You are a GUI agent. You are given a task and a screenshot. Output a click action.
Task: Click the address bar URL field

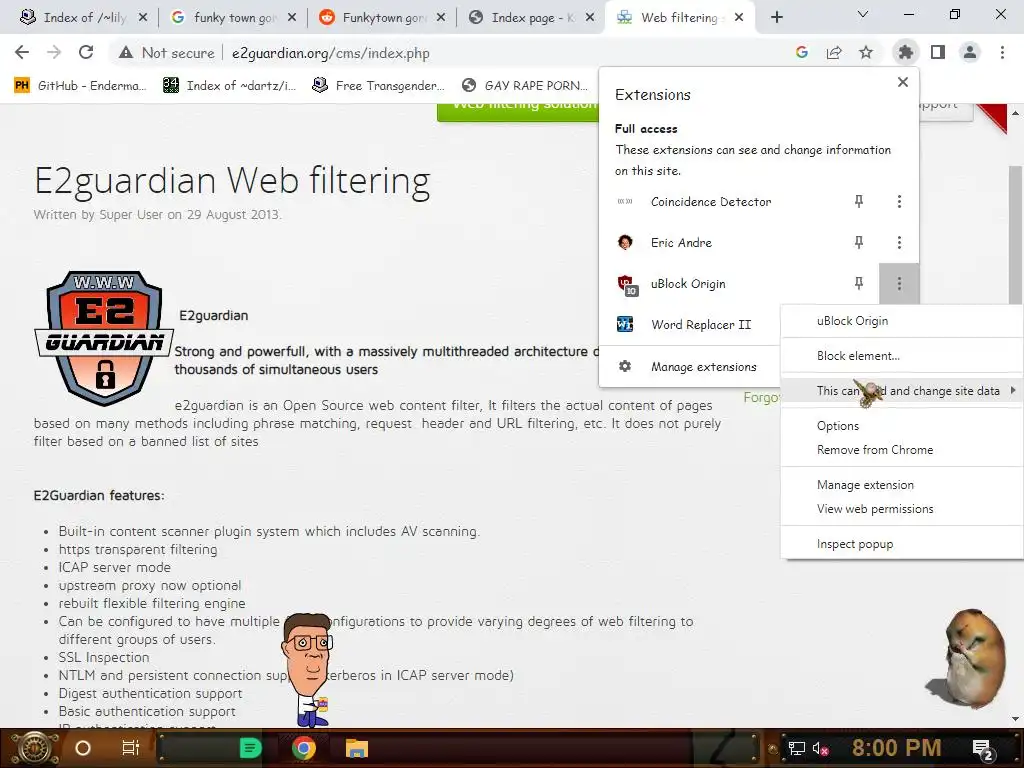click(x=330, y=54)
